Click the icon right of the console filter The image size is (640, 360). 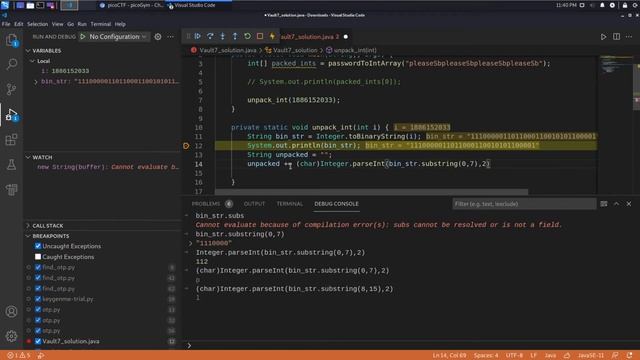point(604,204)
